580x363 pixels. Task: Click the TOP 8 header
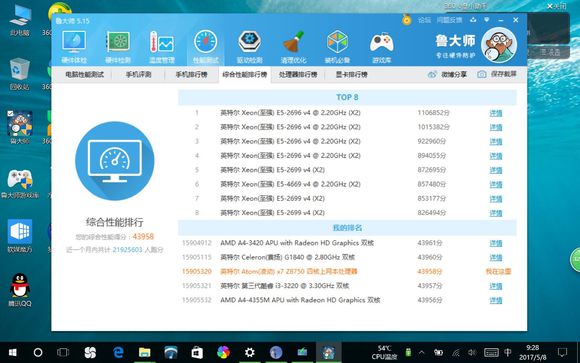[x=347, y=97]
